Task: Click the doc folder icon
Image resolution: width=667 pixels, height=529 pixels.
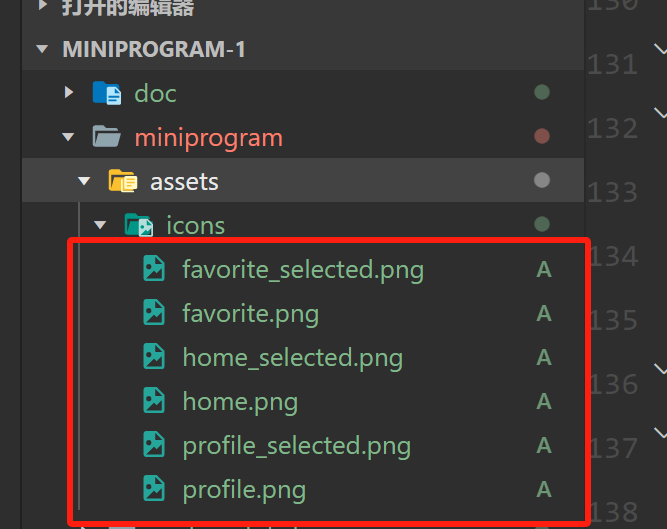Action: [x=107, y=93]
